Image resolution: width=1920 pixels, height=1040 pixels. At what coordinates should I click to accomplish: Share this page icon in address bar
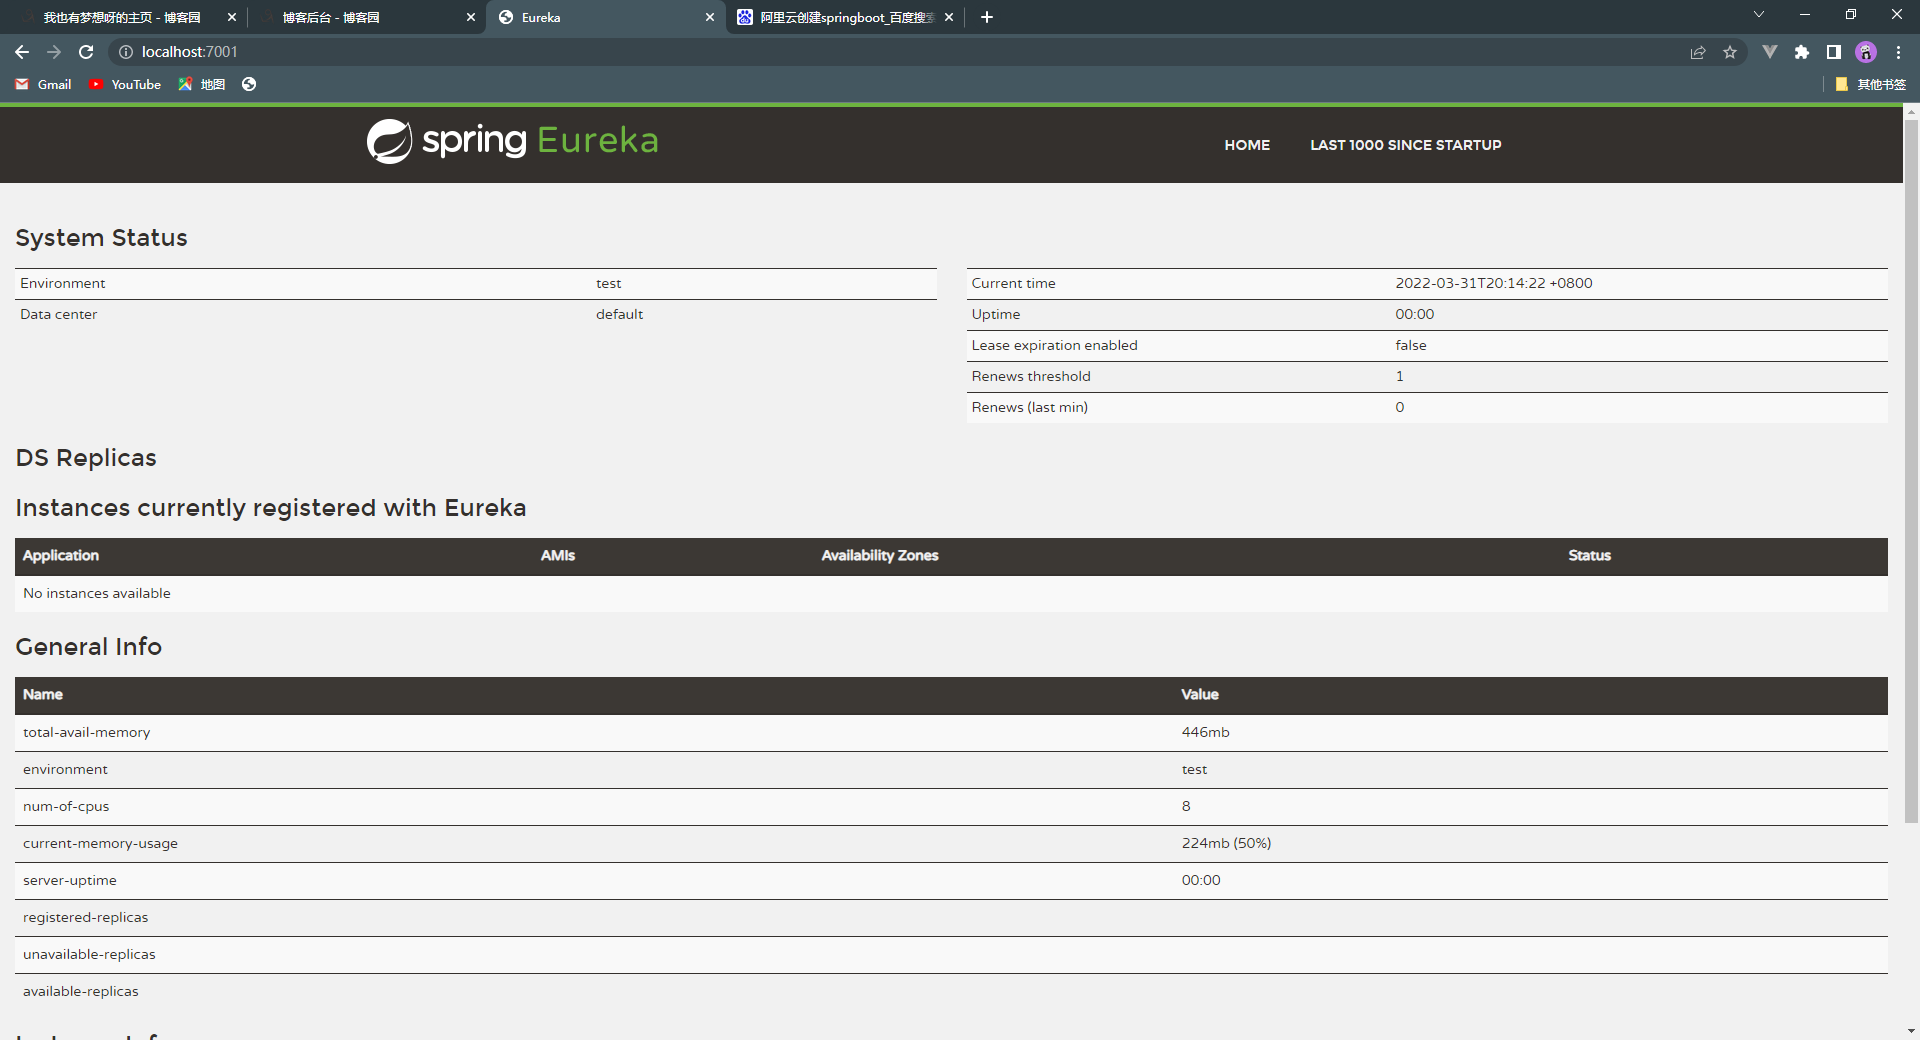click(x=1698, y=52)
